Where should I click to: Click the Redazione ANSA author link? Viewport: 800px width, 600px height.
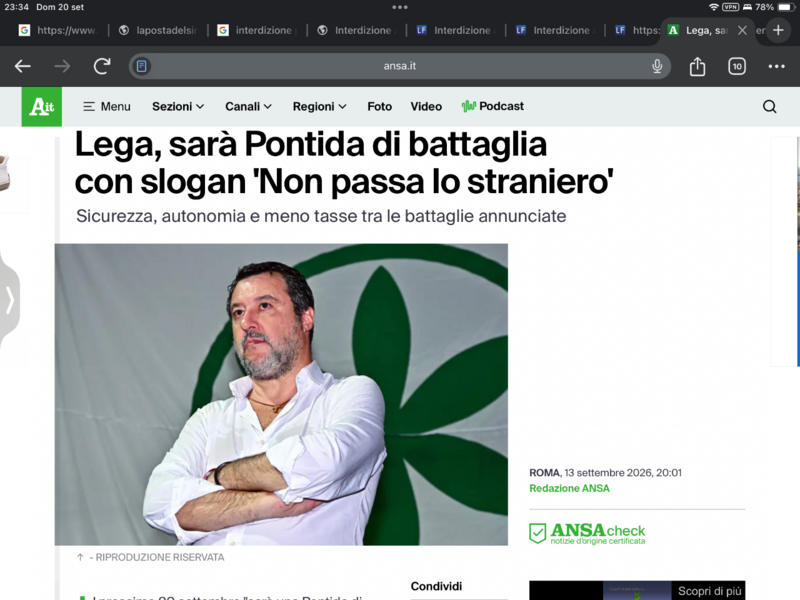click(x=569, y=488)
